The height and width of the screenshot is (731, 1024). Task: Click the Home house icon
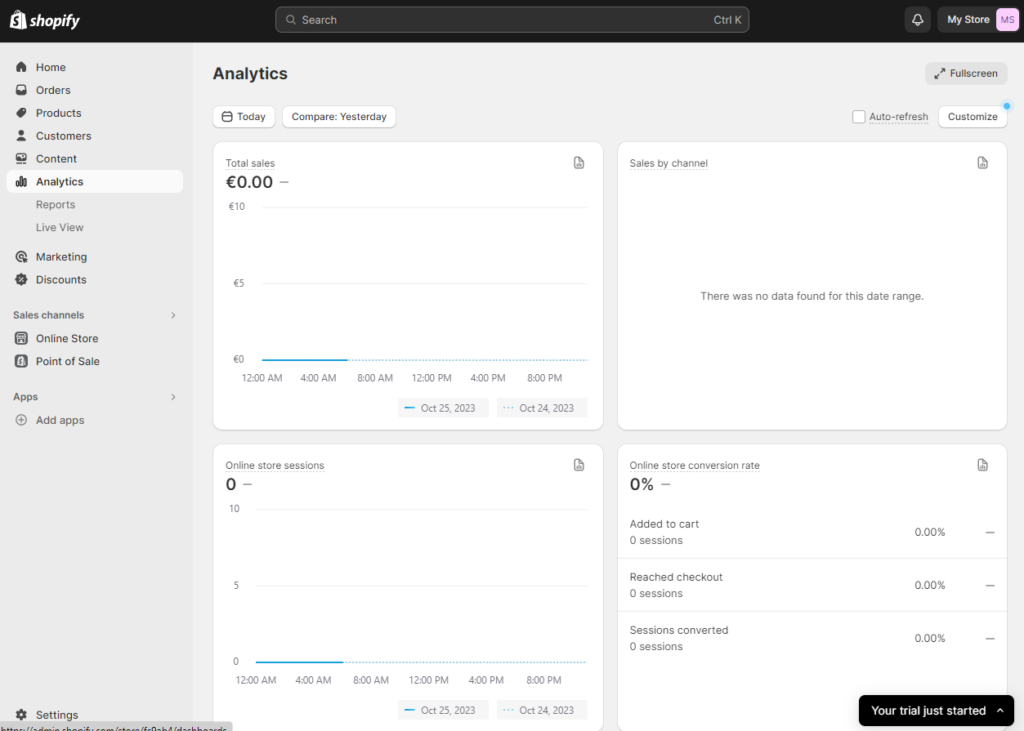click(x=21, y=67)
